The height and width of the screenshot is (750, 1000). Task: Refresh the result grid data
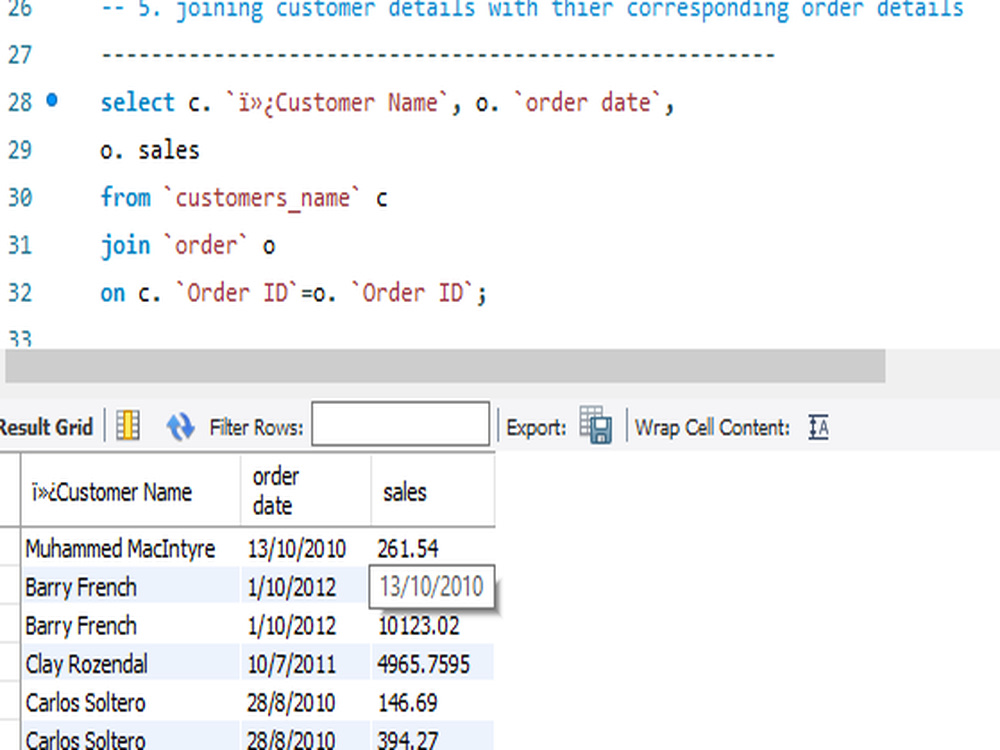coord(180,427)
